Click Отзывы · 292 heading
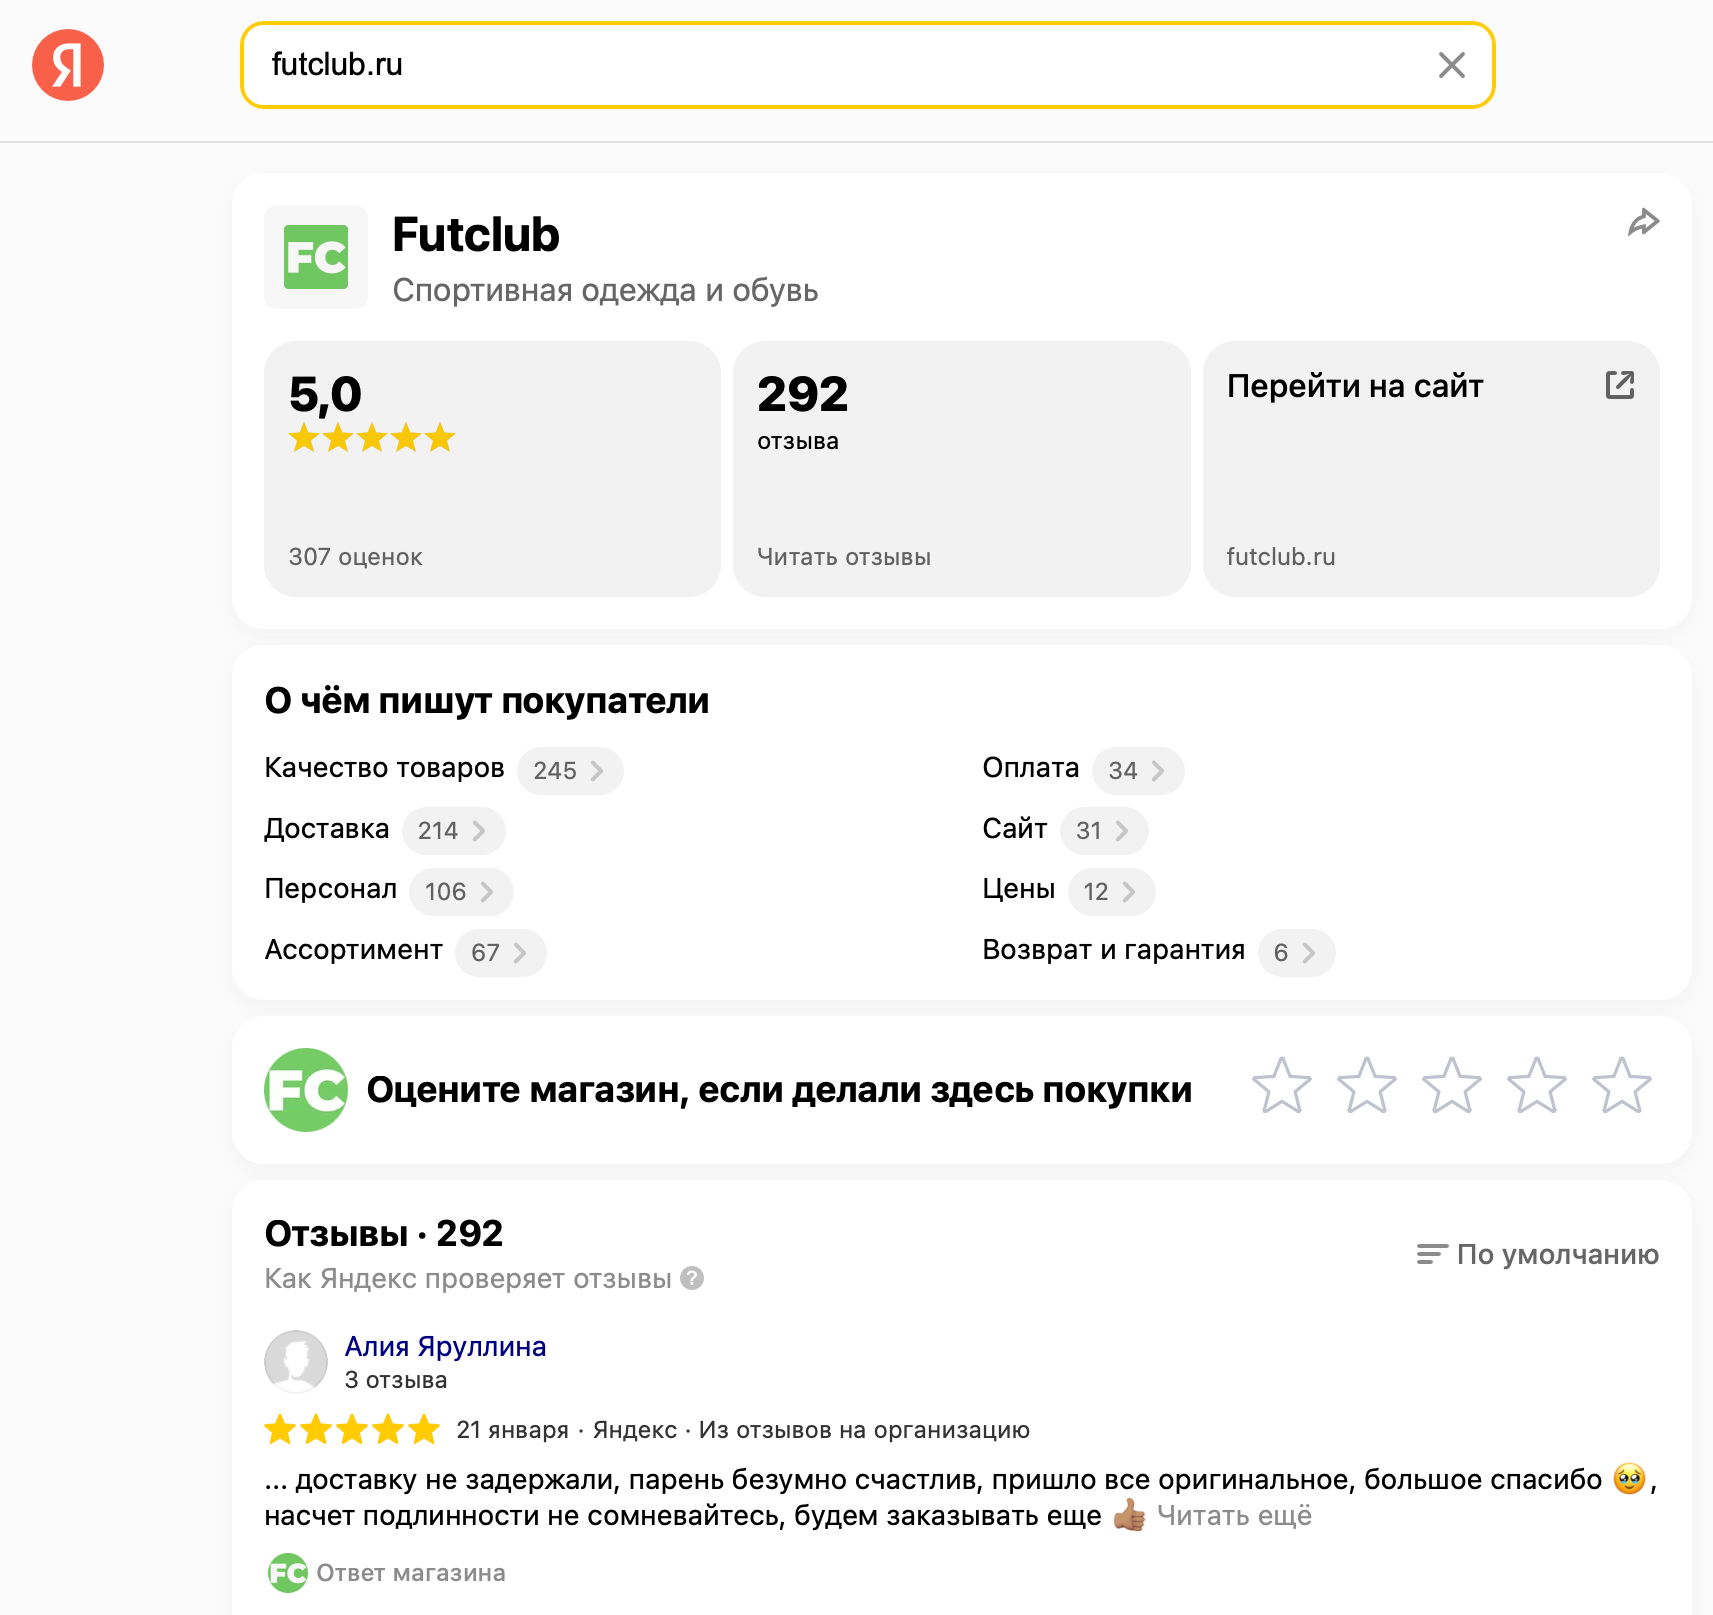Viewport: 1713px width, 1615px height. (x=384, y=1234)
